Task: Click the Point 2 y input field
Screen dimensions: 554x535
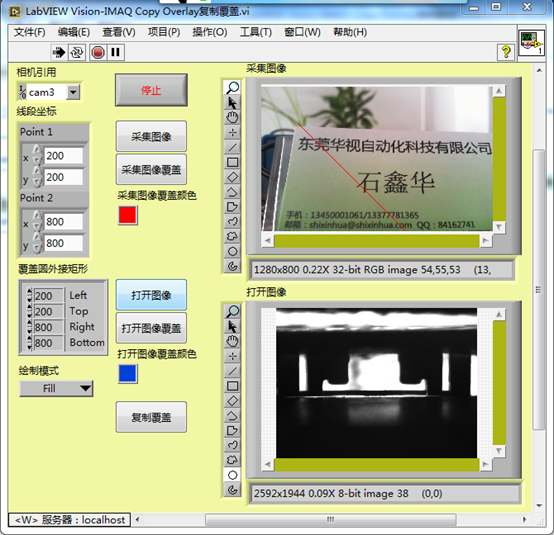Action: tap(63, 243)
